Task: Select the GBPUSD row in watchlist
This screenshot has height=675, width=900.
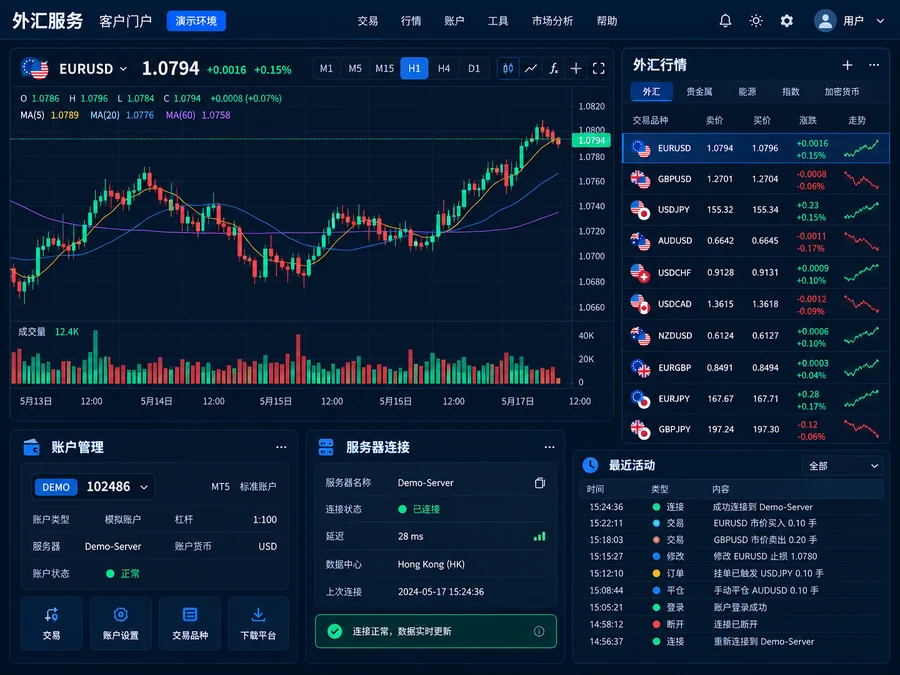Action: 755,179
